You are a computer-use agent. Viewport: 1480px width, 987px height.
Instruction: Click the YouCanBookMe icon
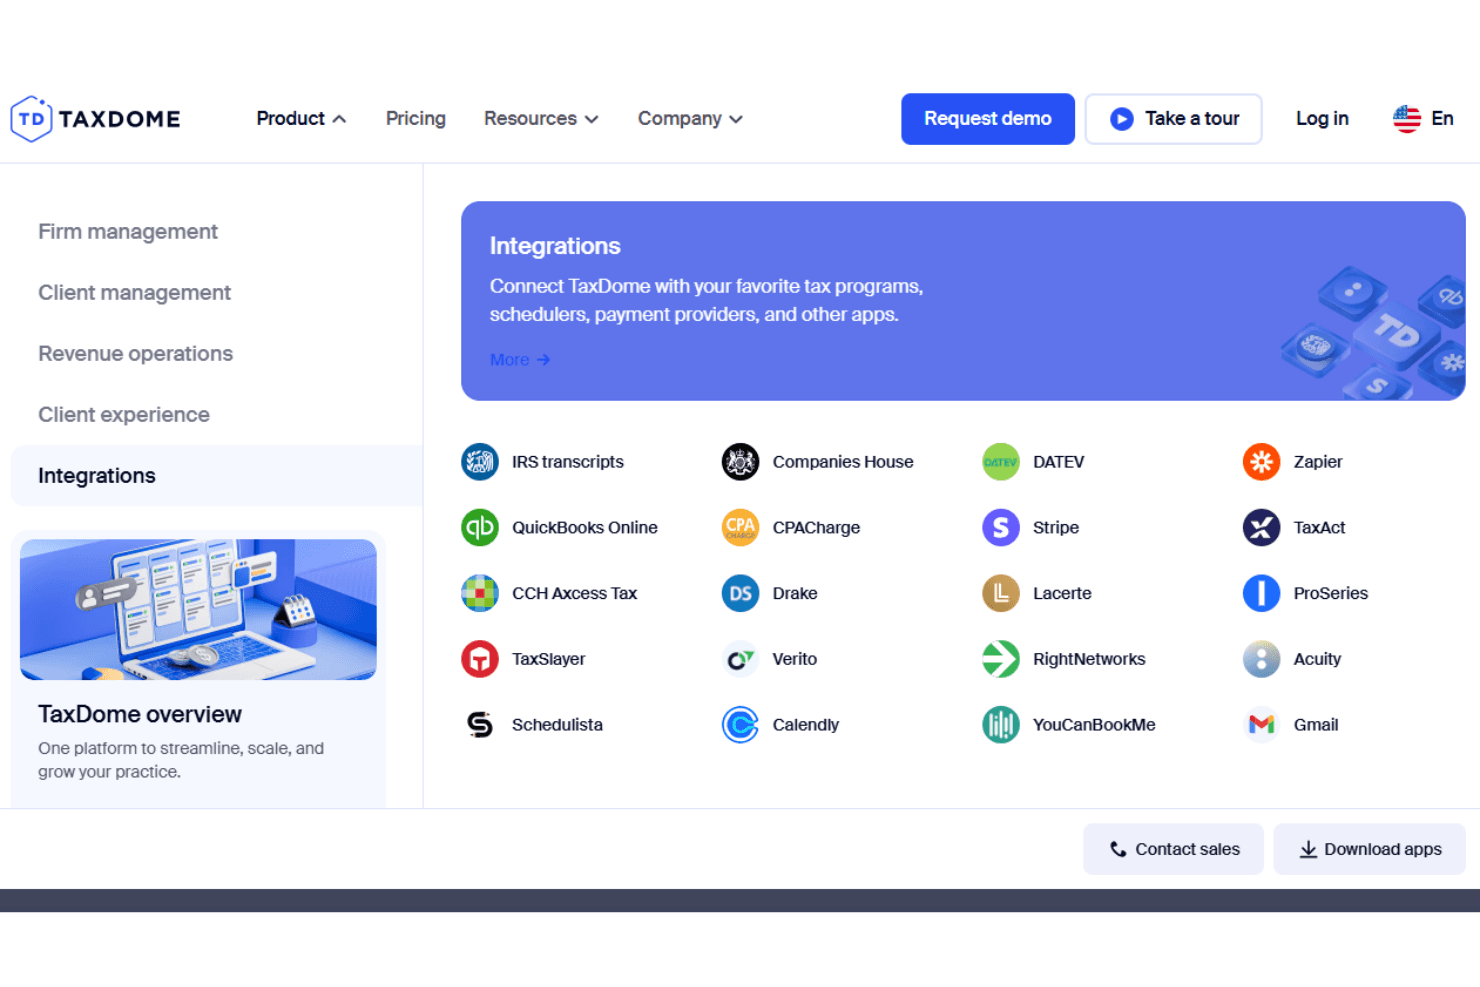(1001, 725)
